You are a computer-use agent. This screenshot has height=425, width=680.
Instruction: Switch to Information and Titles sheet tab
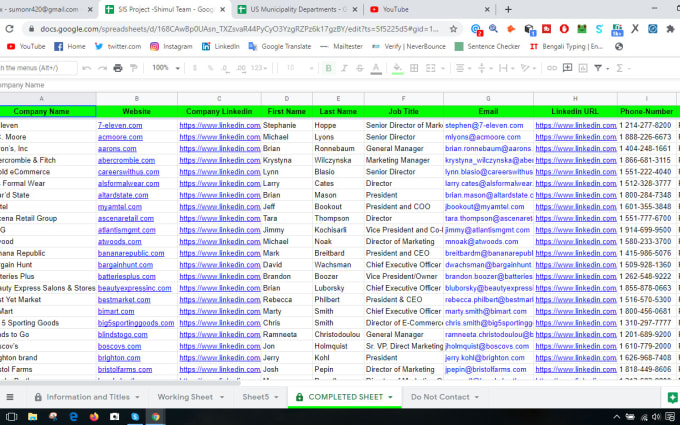point(88,397)
